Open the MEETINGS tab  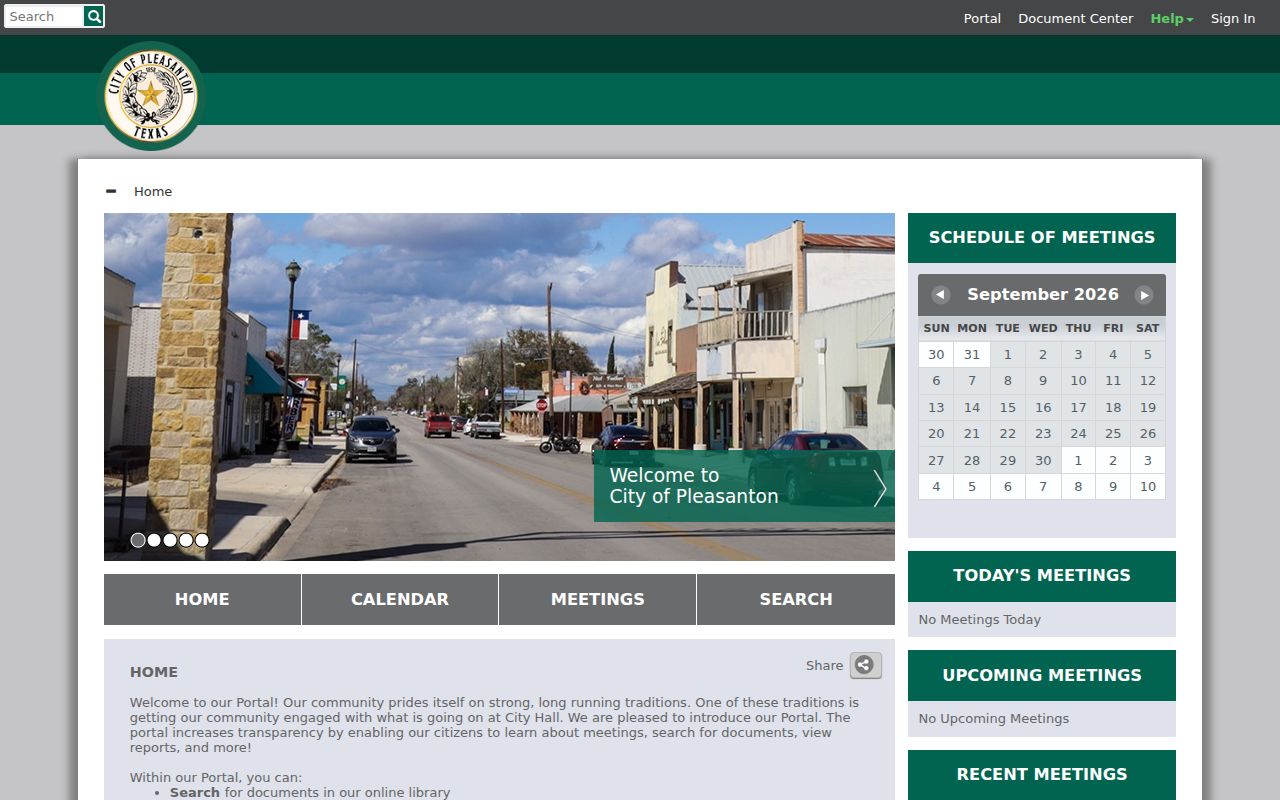(598, 599)
